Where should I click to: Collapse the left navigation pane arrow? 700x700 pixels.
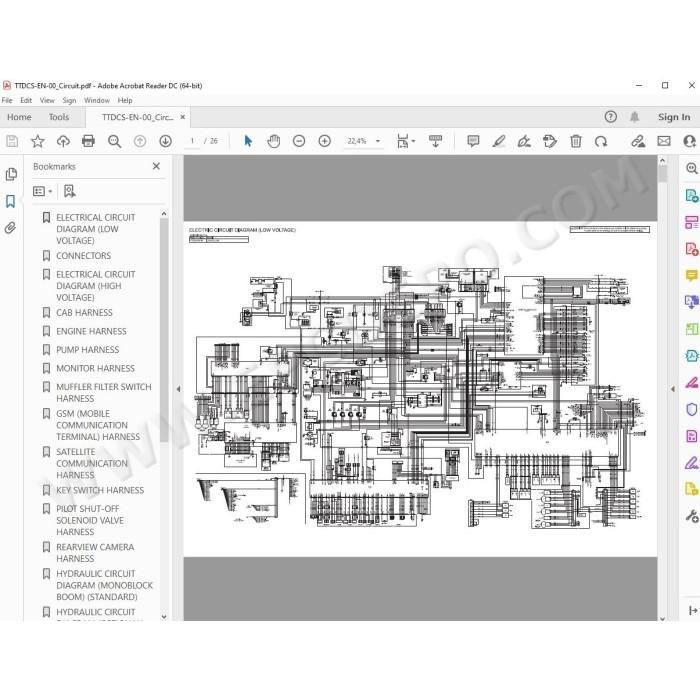click(x=178, y=389)
